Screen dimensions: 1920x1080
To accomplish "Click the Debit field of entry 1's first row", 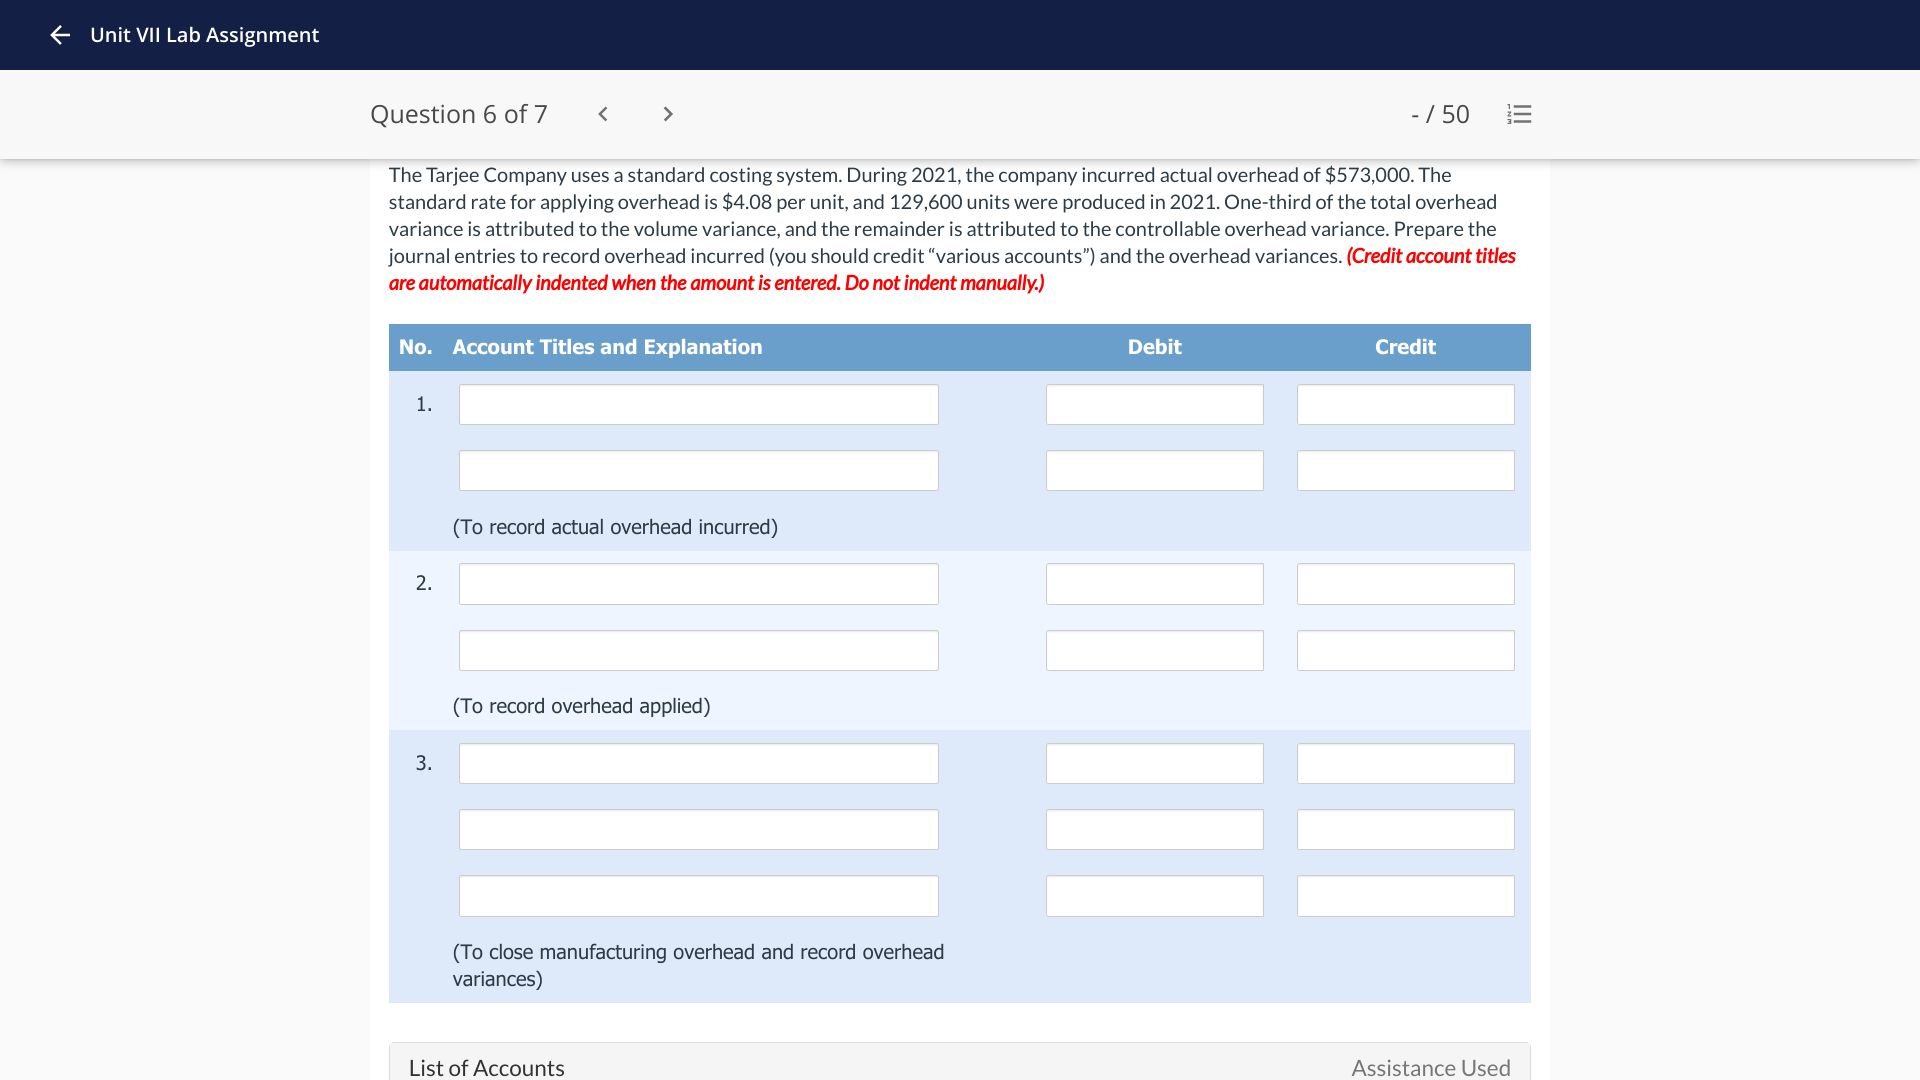I will pos(1154,404).
